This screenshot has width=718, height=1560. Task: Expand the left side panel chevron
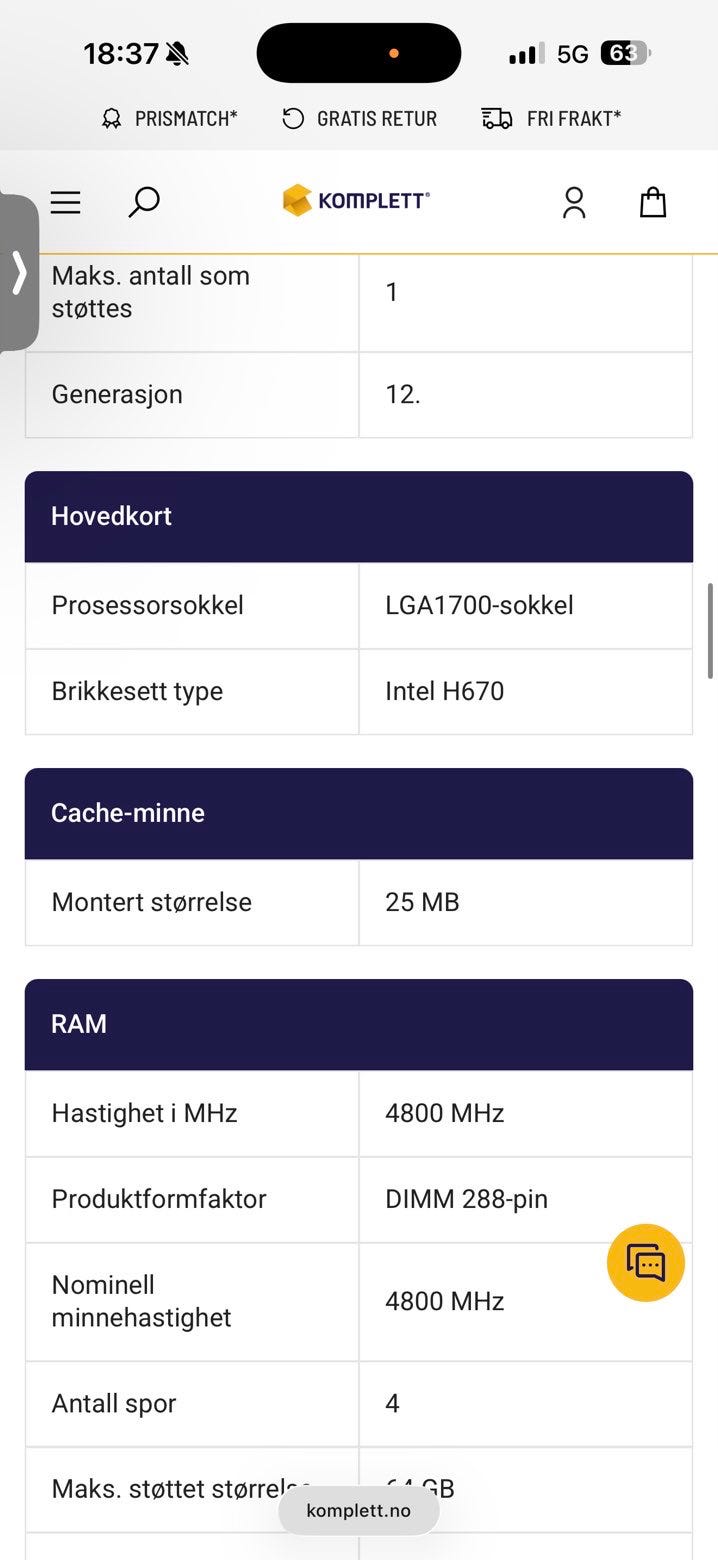[19, 272]
